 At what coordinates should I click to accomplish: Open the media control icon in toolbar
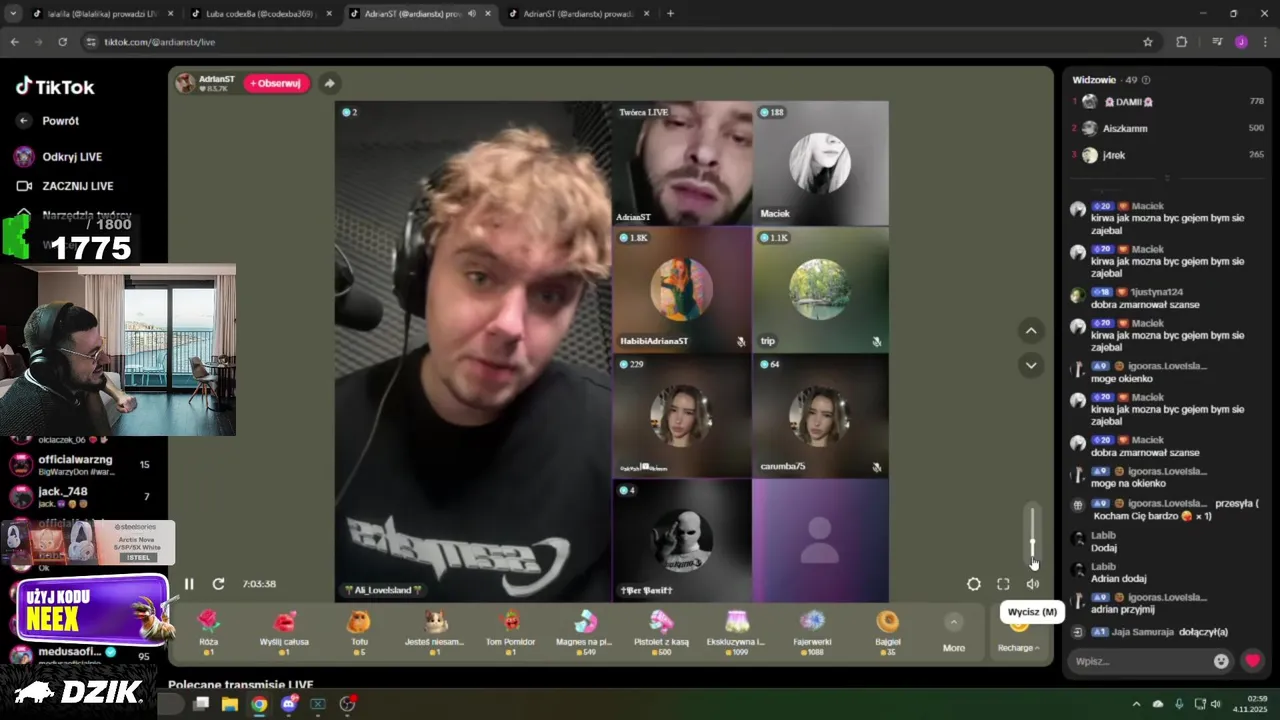point(1217,42)
